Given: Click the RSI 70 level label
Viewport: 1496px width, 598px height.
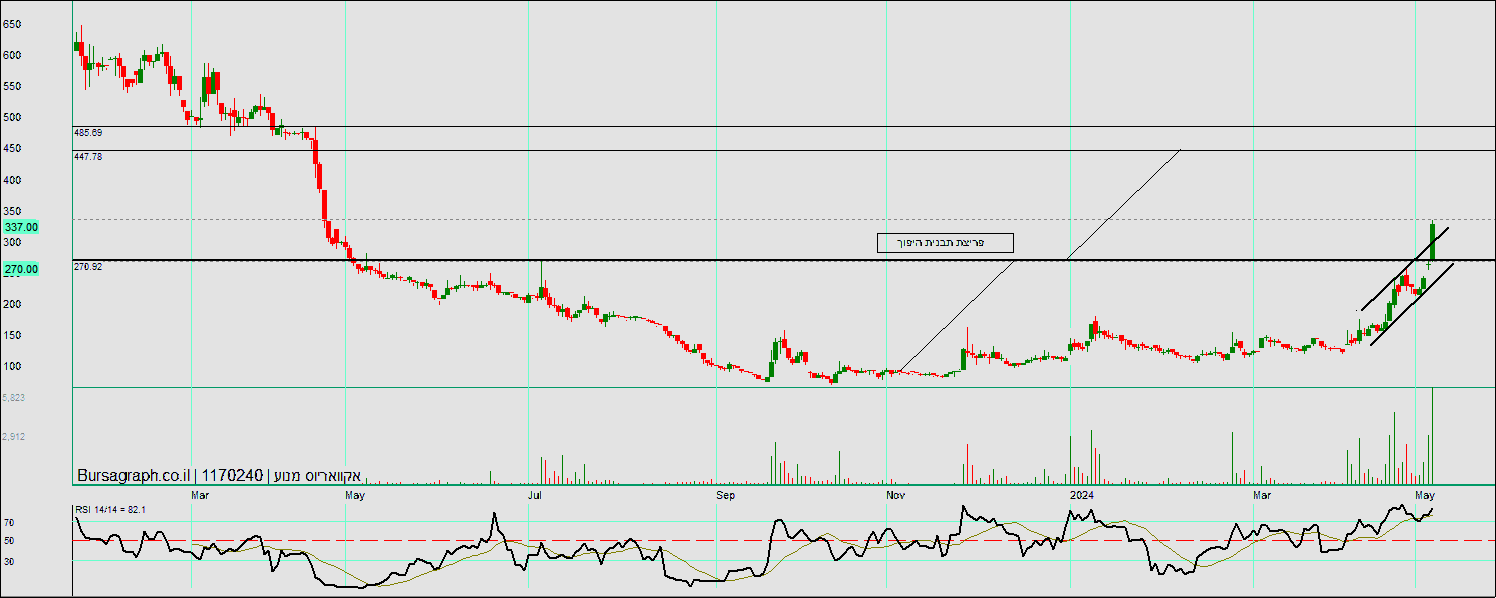Looking at the screenshot, I should 8,522.
